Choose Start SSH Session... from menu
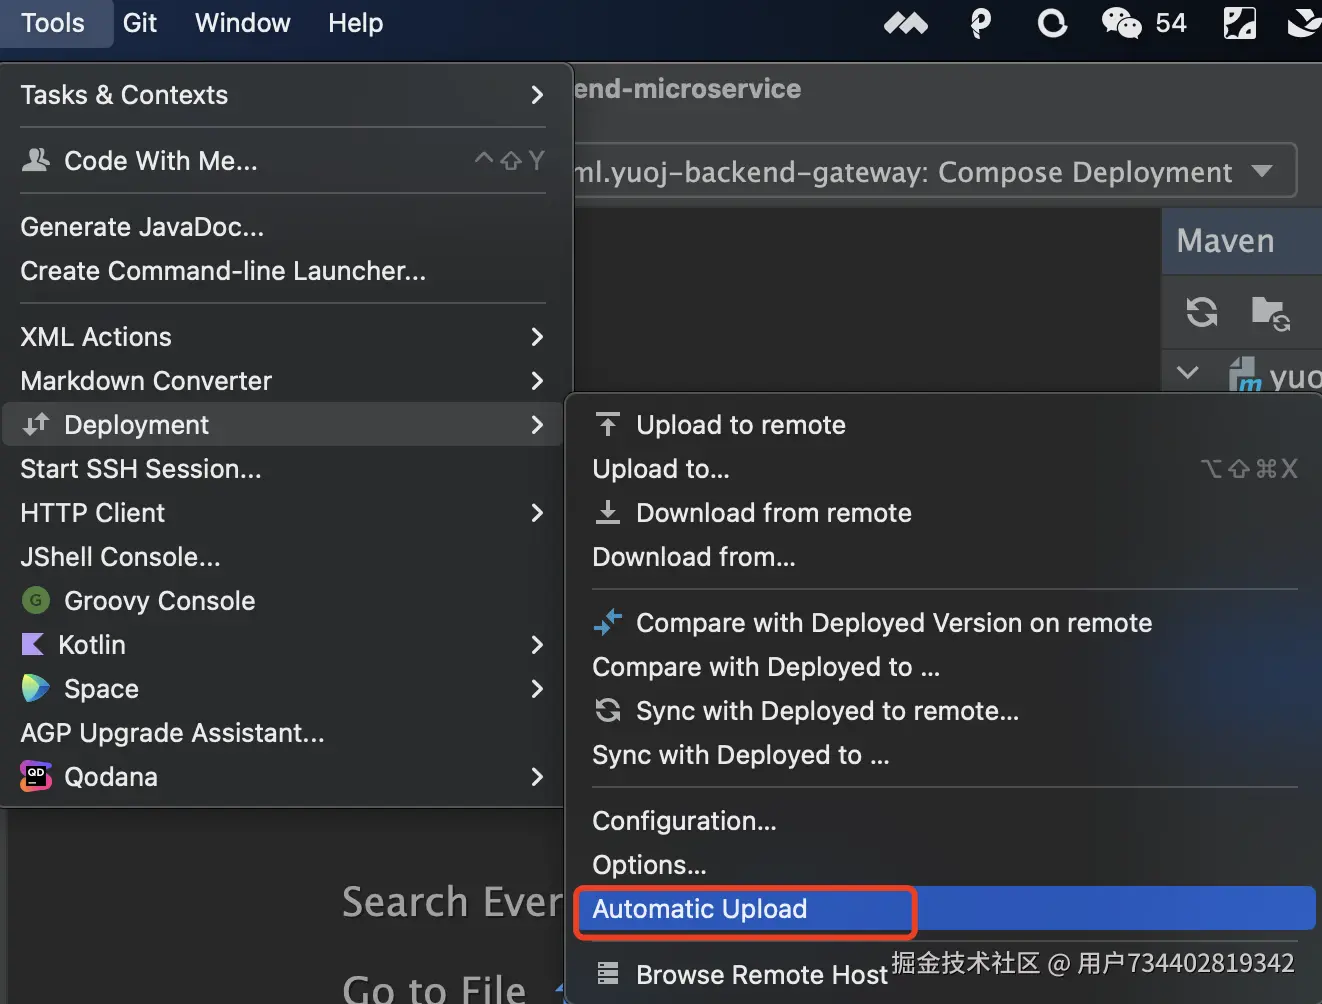The height and width of the screenshot is (1004, 1322). (283, 469)
